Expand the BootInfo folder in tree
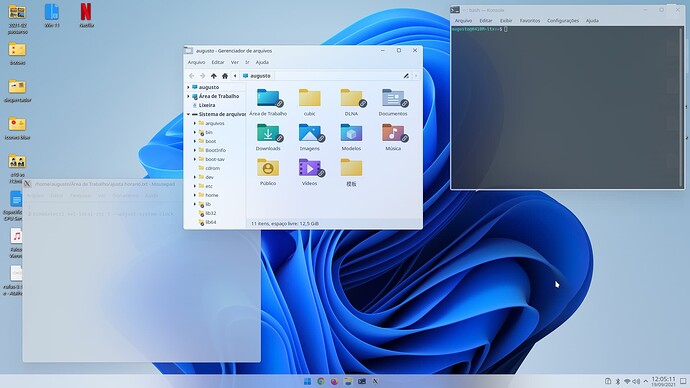690x388 pixels. 195,150
